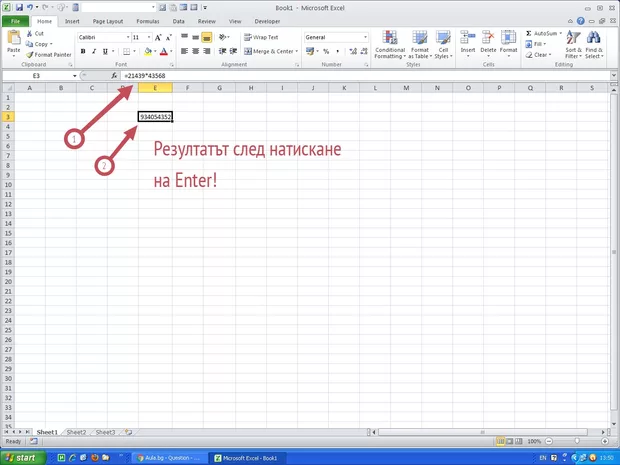Open the font color picker arrow
Viewport: 620px width, 465px height.
[172, 51]
